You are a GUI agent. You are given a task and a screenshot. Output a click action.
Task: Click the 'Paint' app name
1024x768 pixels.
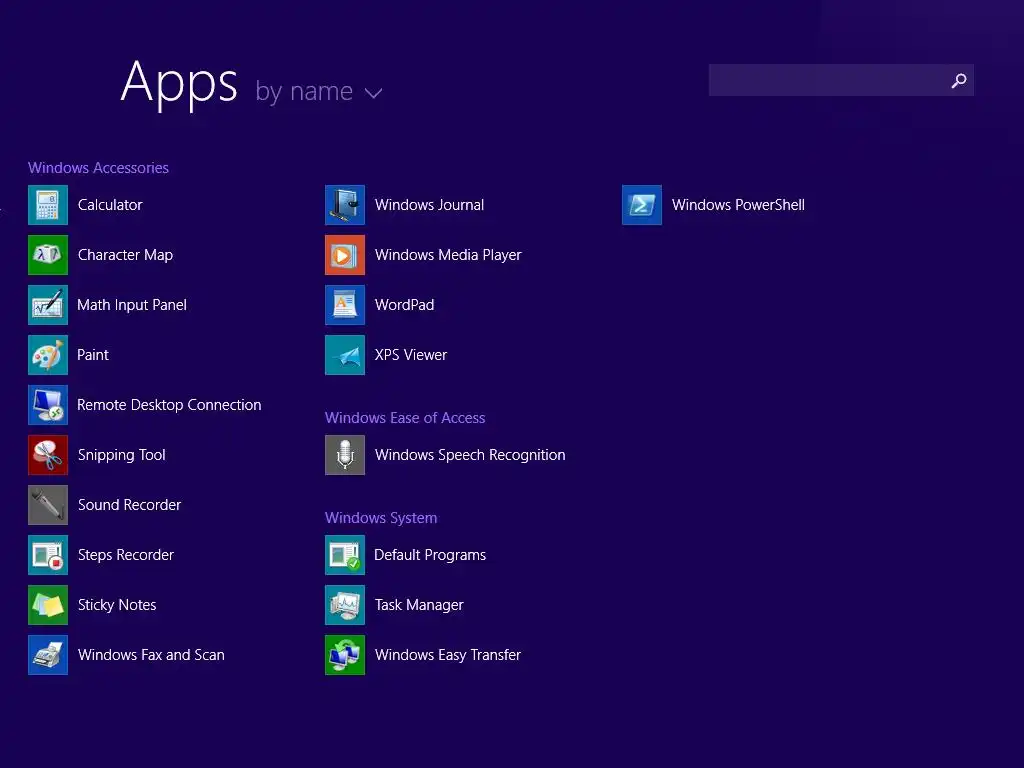click(93, 355)
